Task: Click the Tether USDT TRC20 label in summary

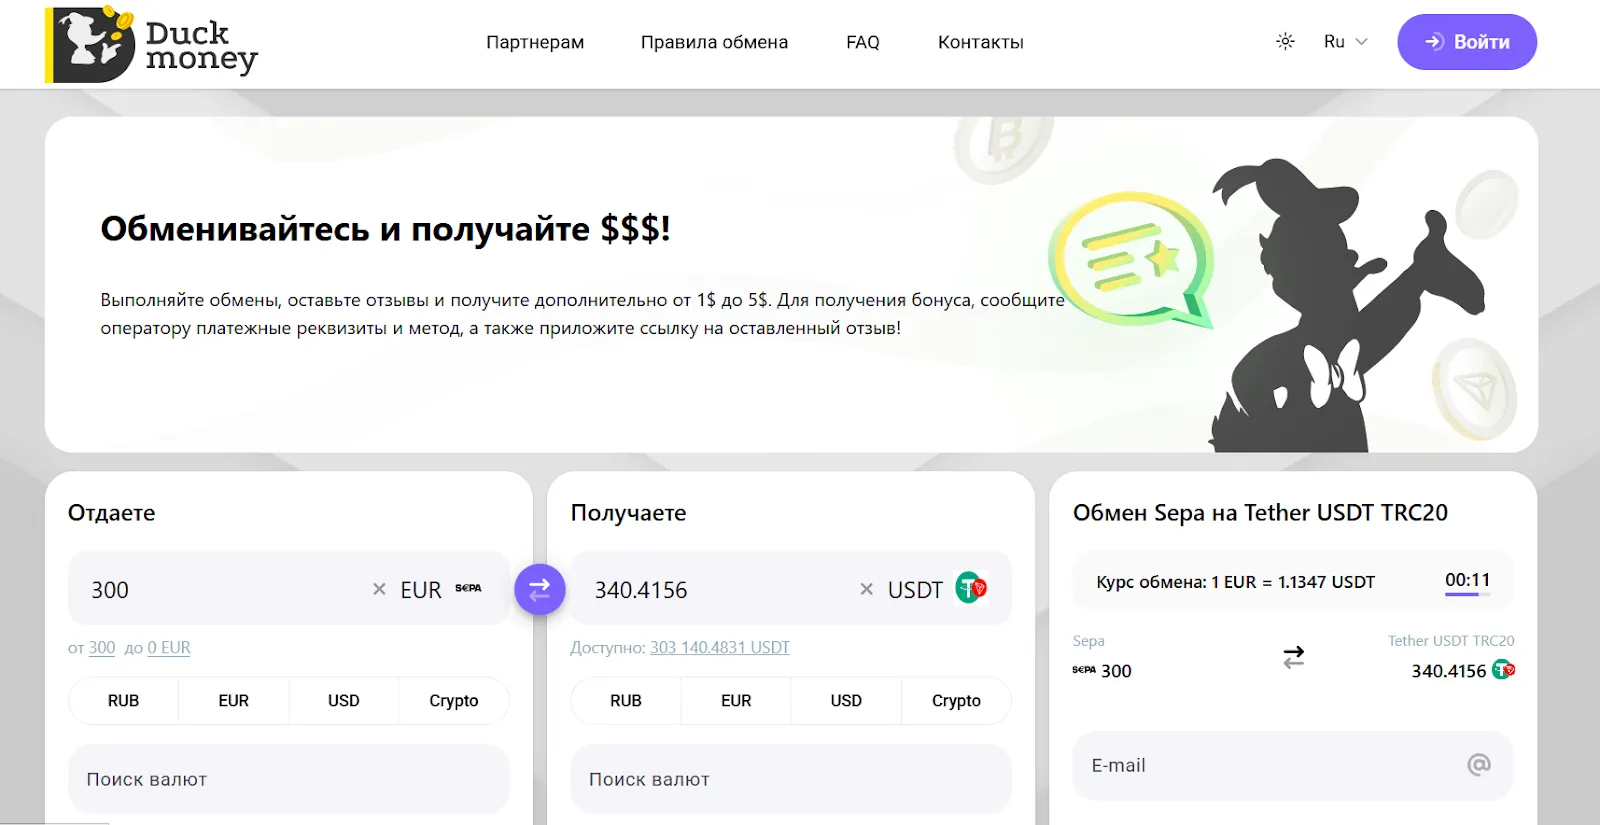Action: (1451, 641)
